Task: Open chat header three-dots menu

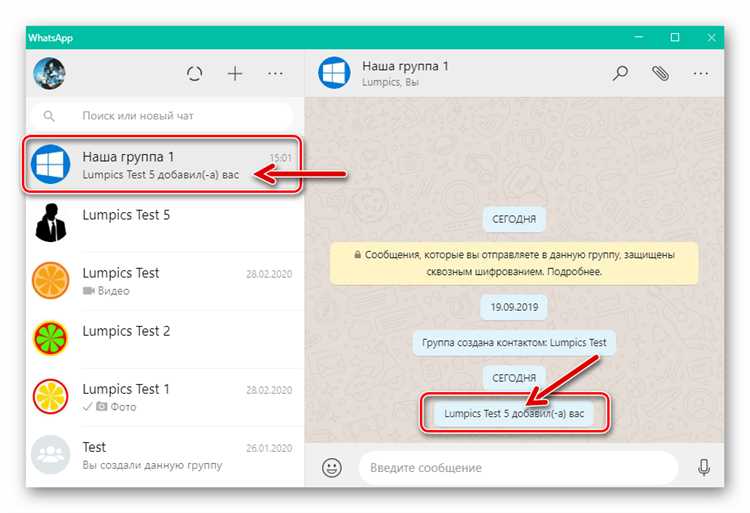Action: [x=701, y=74]
